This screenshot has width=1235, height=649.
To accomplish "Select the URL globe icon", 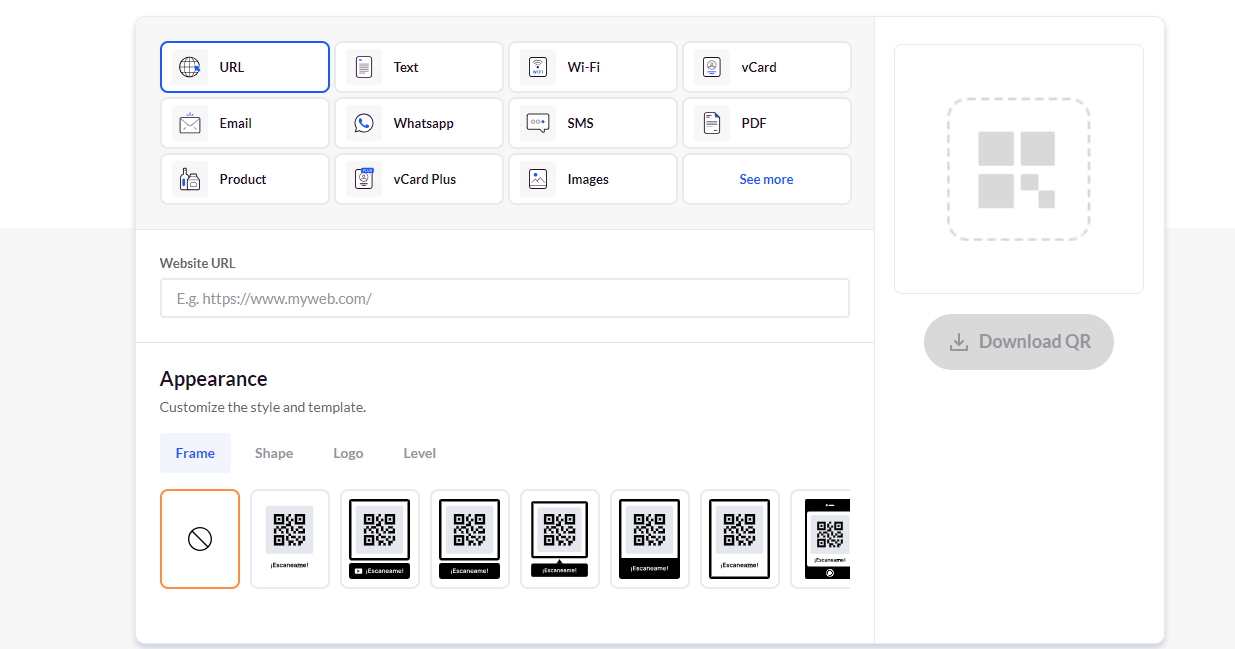I will pos(190,67).
